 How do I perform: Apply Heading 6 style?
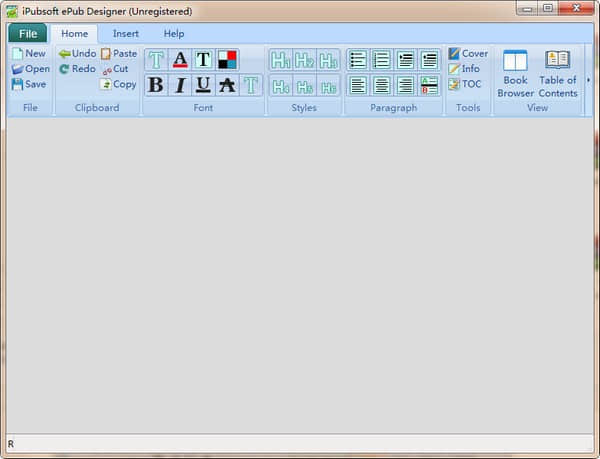[328, 86]
